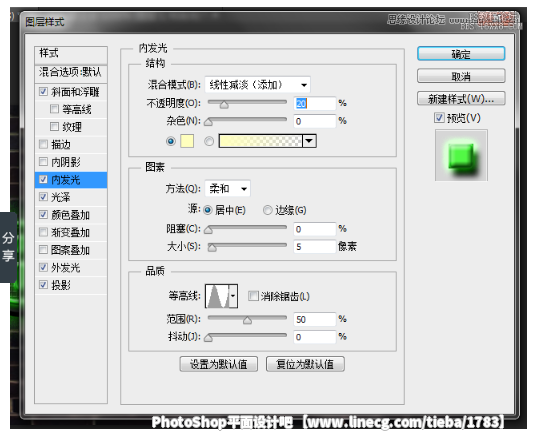Click the contour curve thumbnail
Screen dimensions: 560x441
tap(218, 296)
